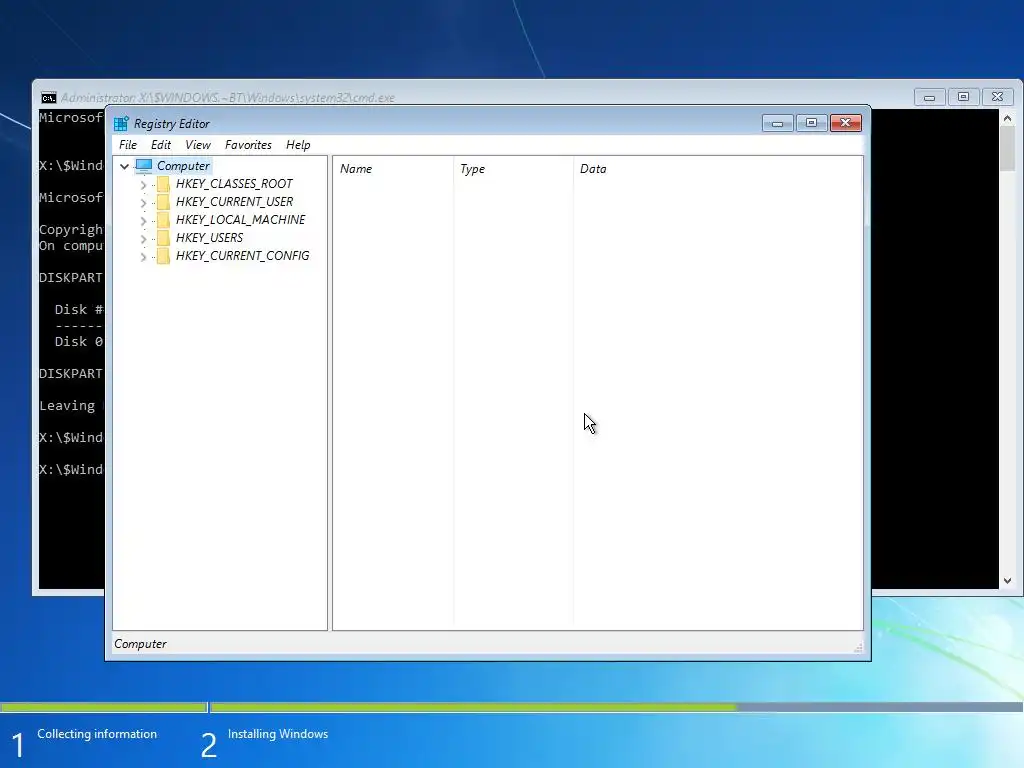Close the Registry Editor window

point(846,123)
